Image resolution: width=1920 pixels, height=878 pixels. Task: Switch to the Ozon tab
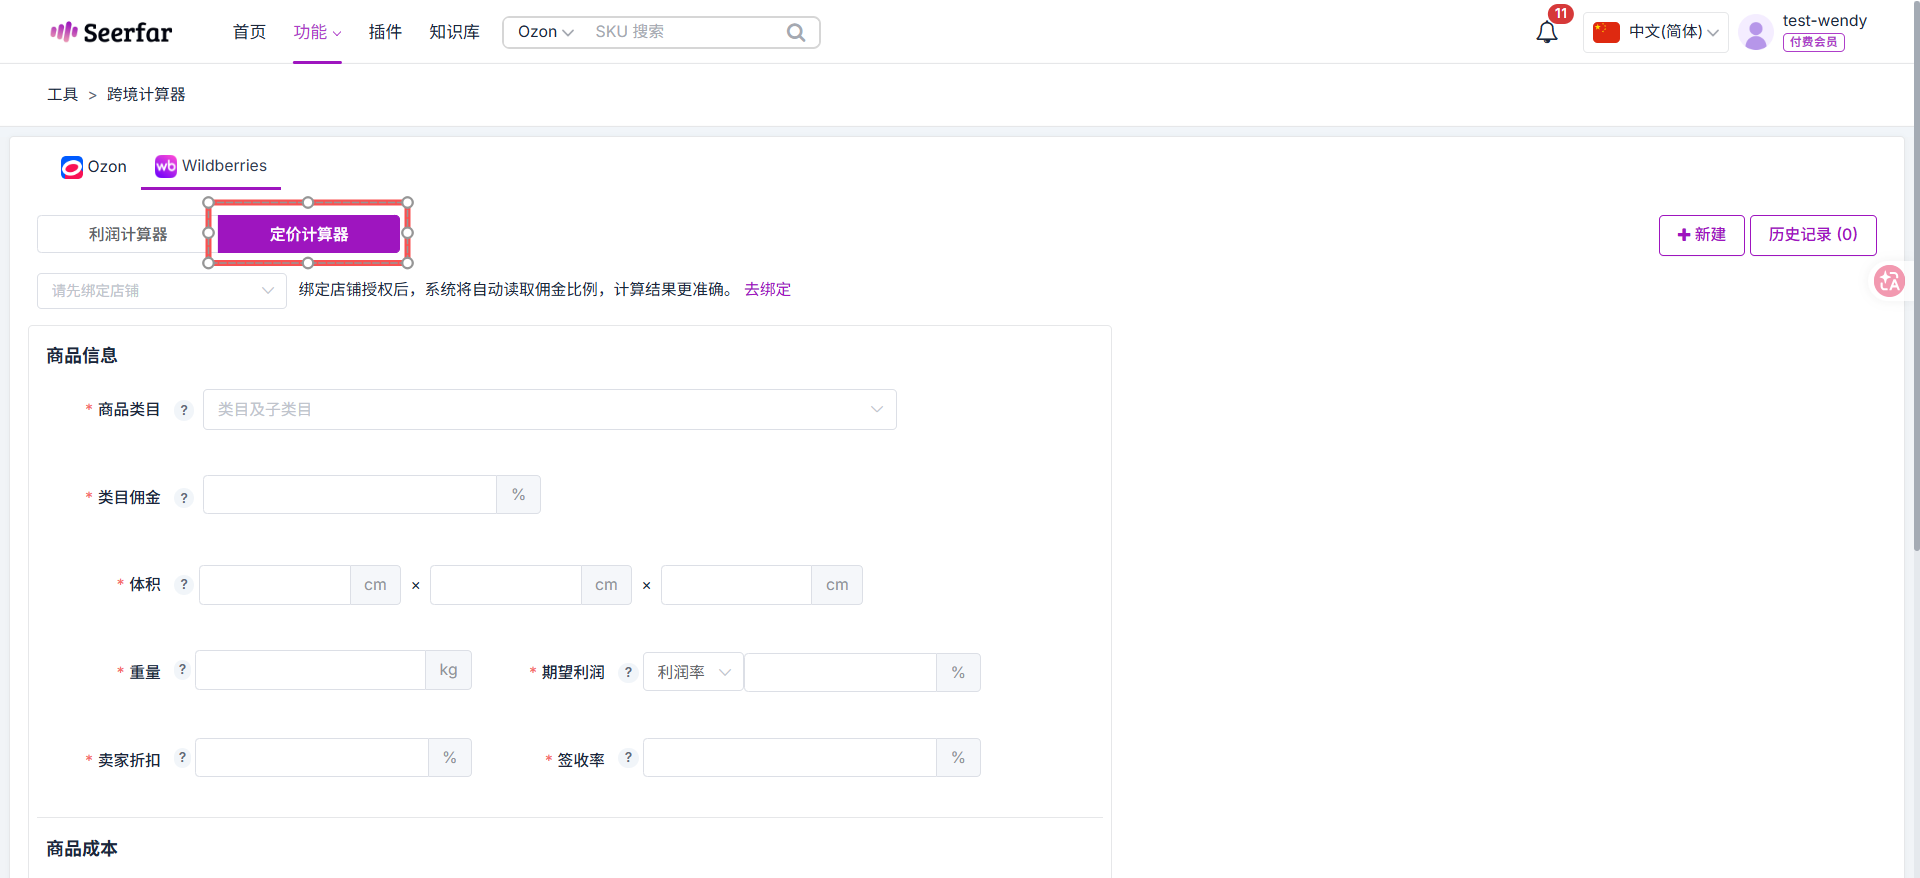[94, 167]
